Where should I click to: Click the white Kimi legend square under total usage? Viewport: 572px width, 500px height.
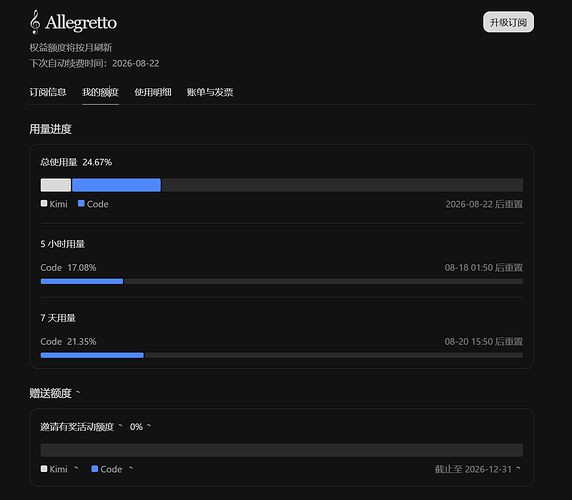pyautogui.click(x=44, y=203)
